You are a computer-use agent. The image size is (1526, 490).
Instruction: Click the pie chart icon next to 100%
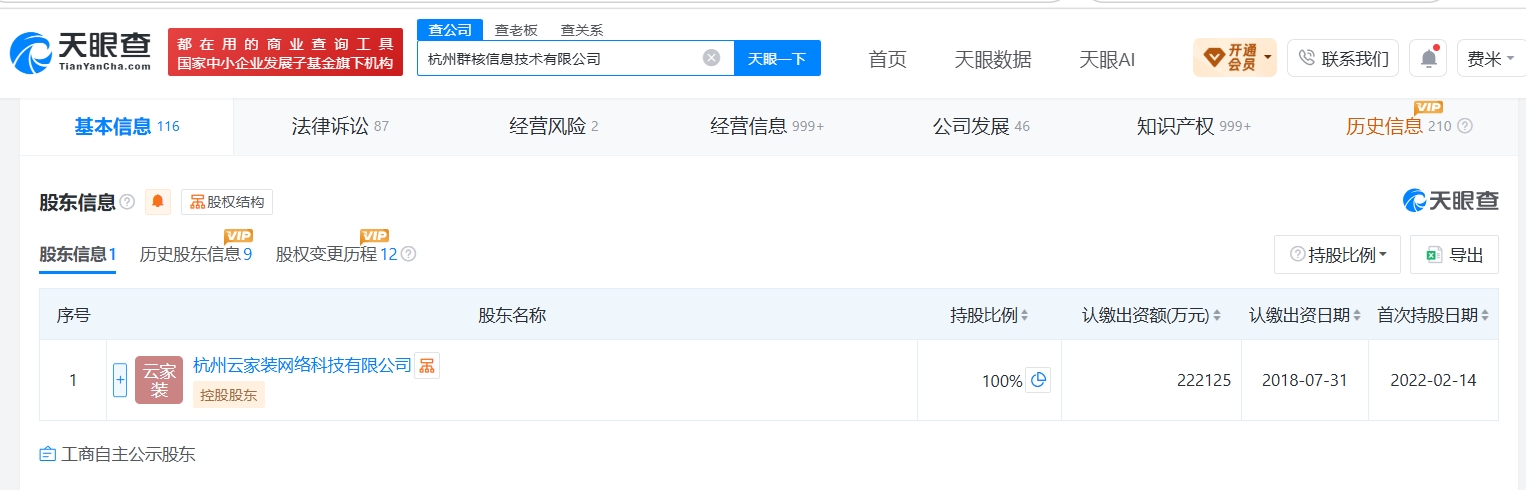tap(1038, 380)
